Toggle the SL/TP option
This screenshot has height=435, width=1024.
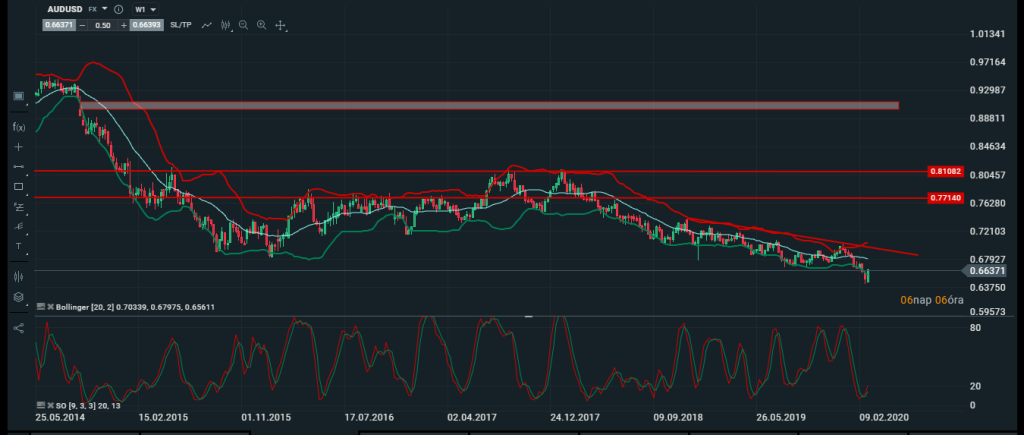pos(180,24)
